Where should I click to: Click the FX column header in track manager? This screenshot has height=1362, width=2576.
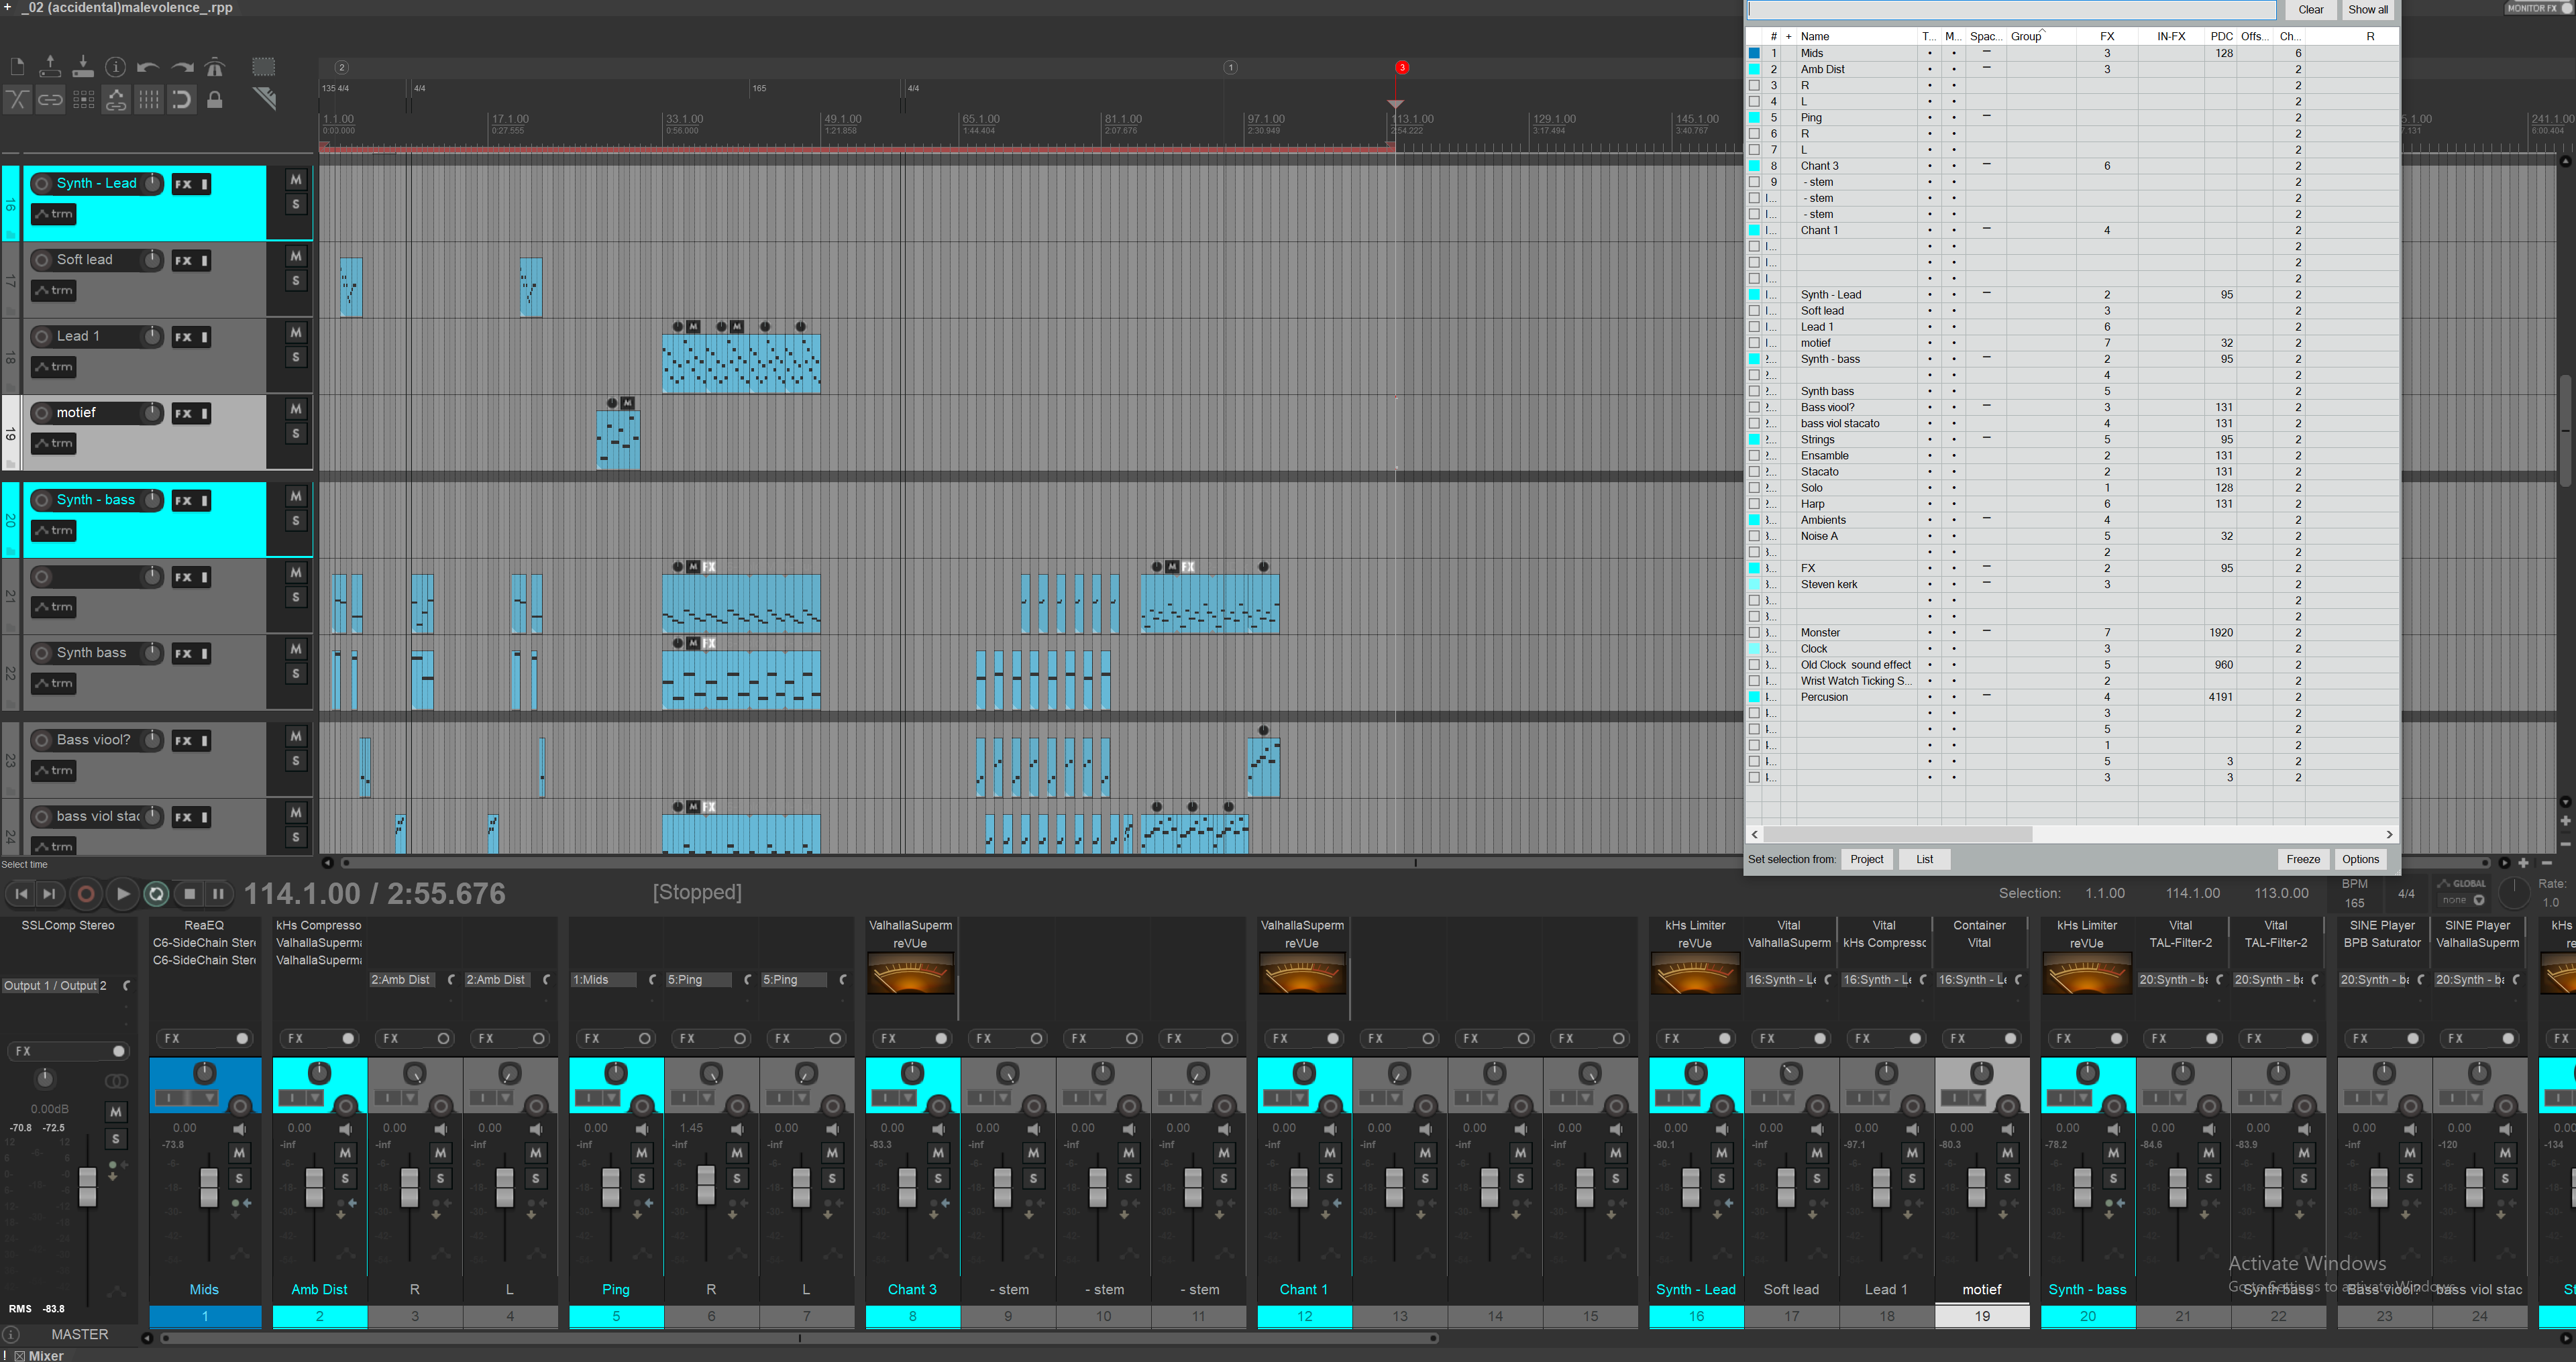(x=2107, y=36)
